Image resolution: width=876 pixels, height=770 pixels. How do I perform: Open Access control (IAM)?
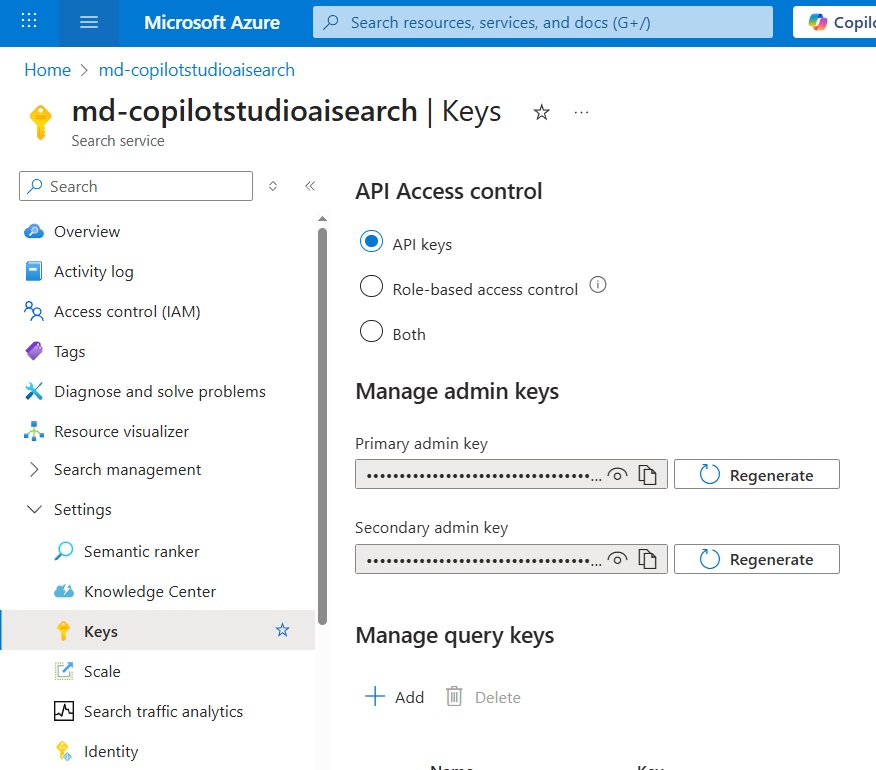coord(127,311)
